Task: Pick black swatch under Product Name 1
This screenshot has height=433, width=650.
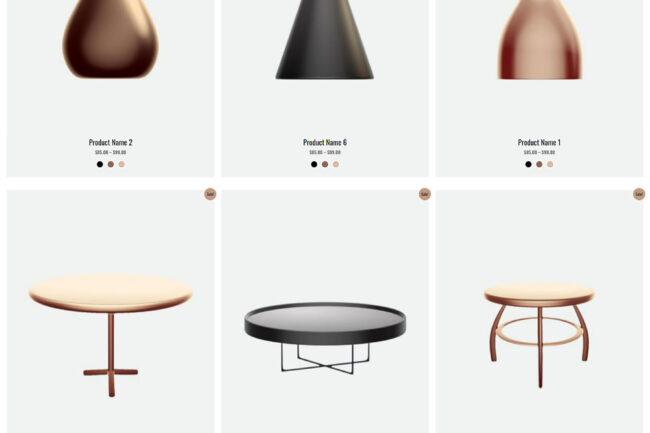Action: [529, 164]
